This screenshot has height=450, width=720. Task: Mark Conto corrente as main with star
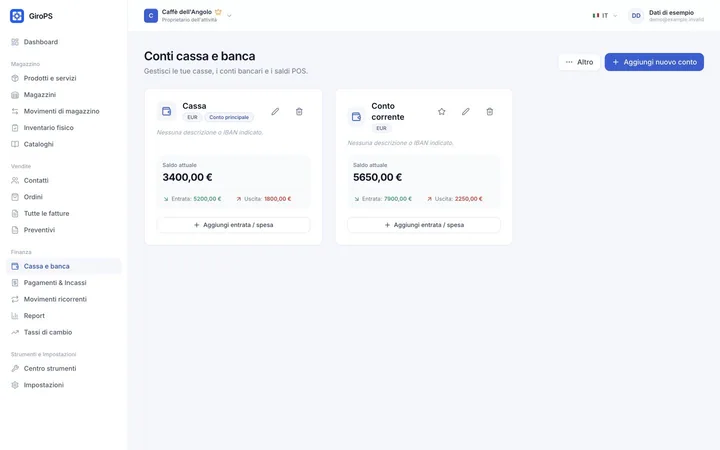point(441,112)
